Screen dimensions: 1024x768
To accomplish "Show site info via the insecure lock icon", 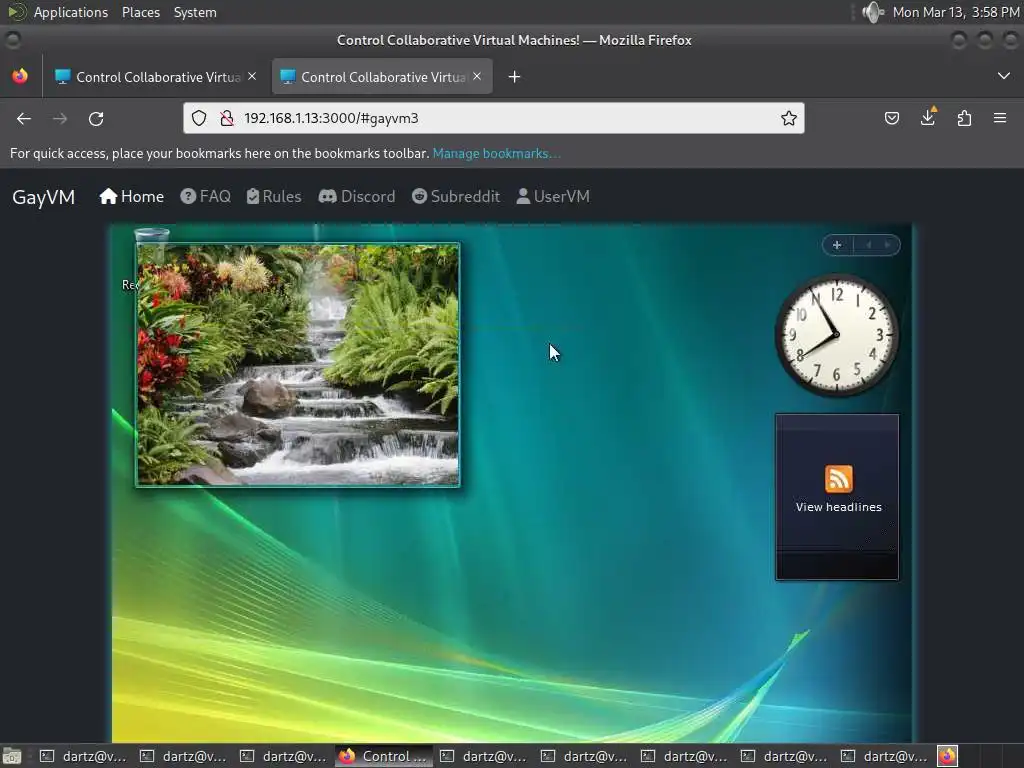I will [x=227, y=118].
